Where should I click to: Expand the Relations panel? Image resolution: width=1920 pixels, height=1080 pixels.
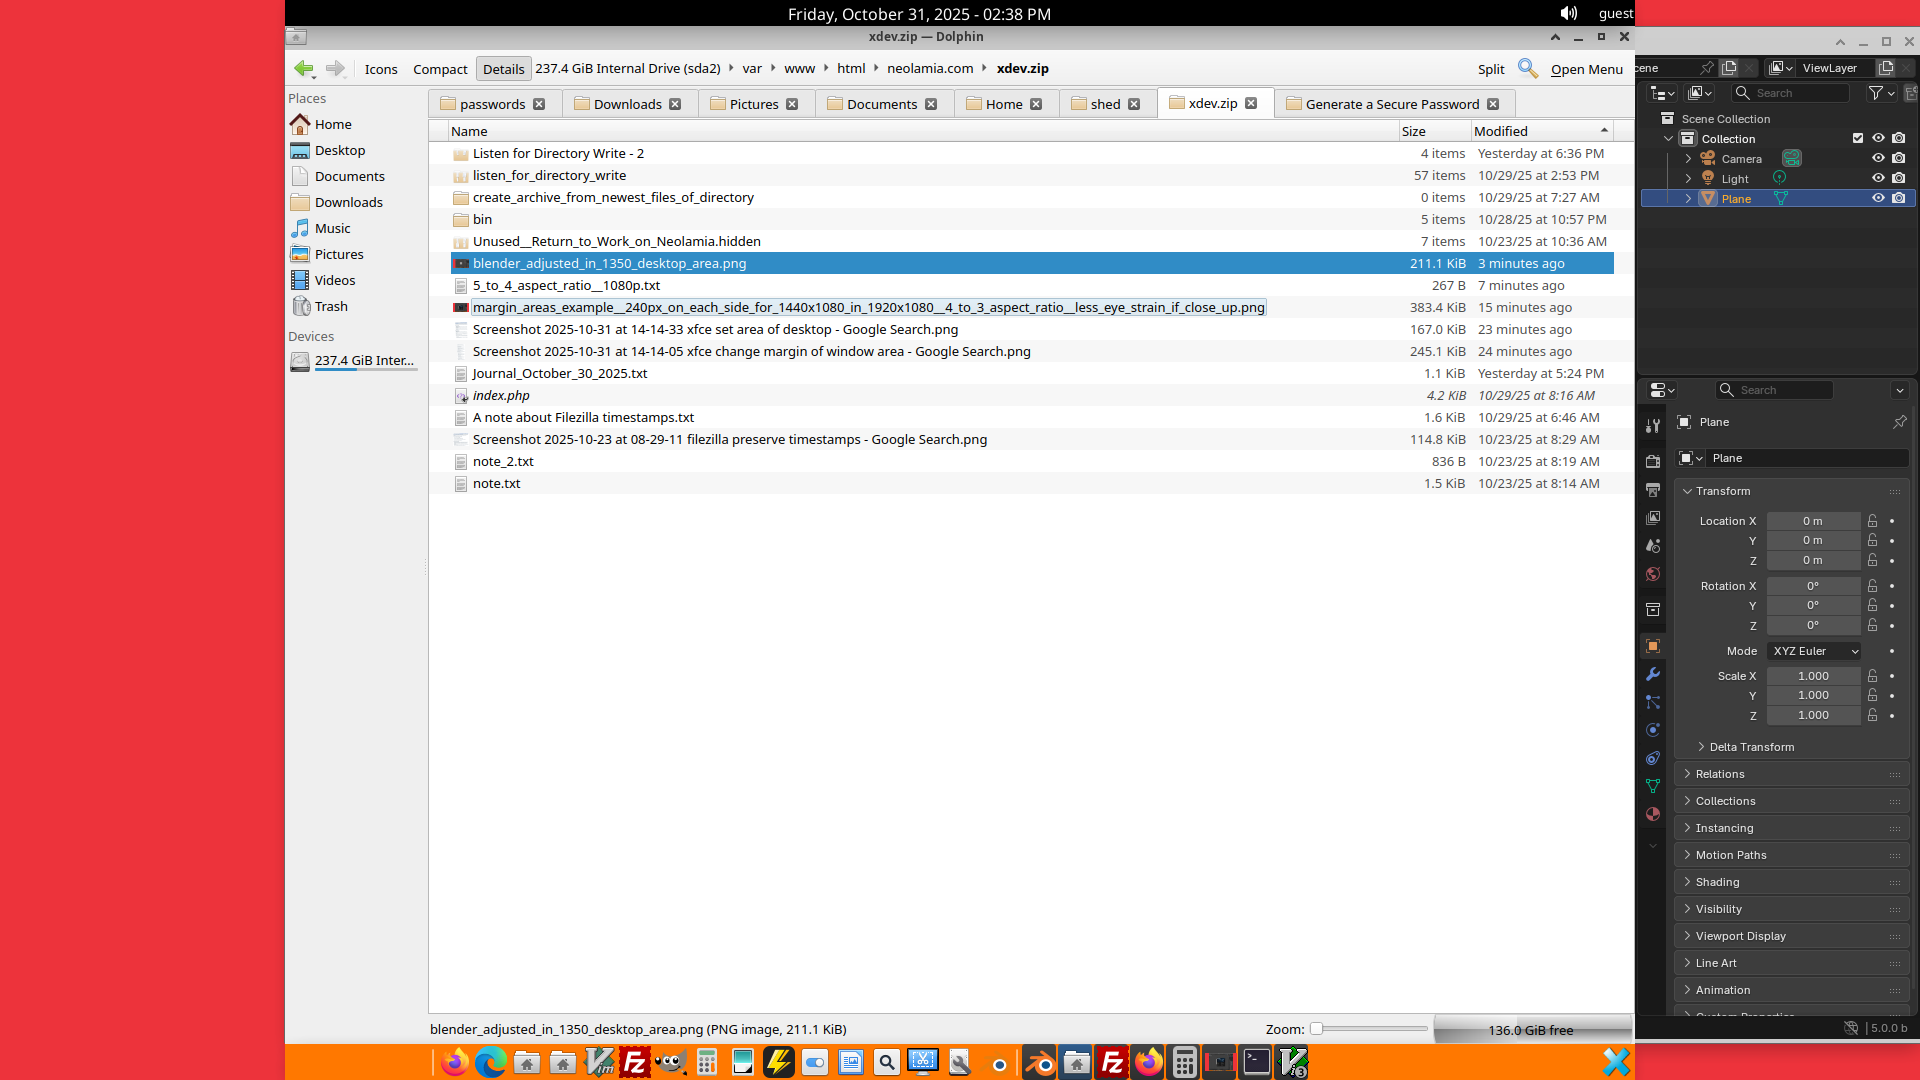click(1720, 774)
